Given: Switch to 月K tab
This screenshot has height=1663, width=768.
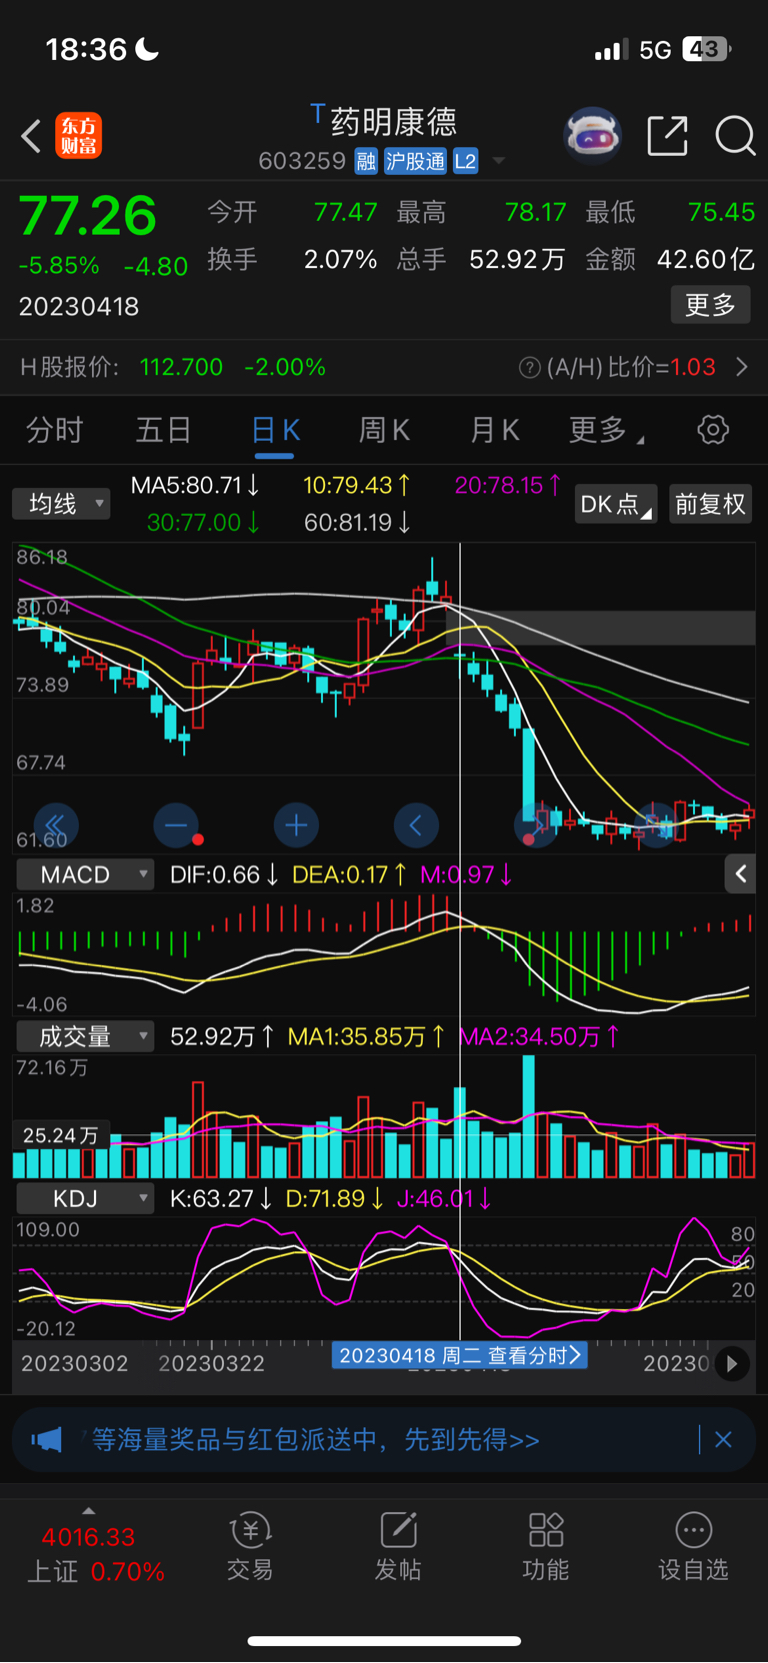Looking at the screenshot, I should point(495,430).
